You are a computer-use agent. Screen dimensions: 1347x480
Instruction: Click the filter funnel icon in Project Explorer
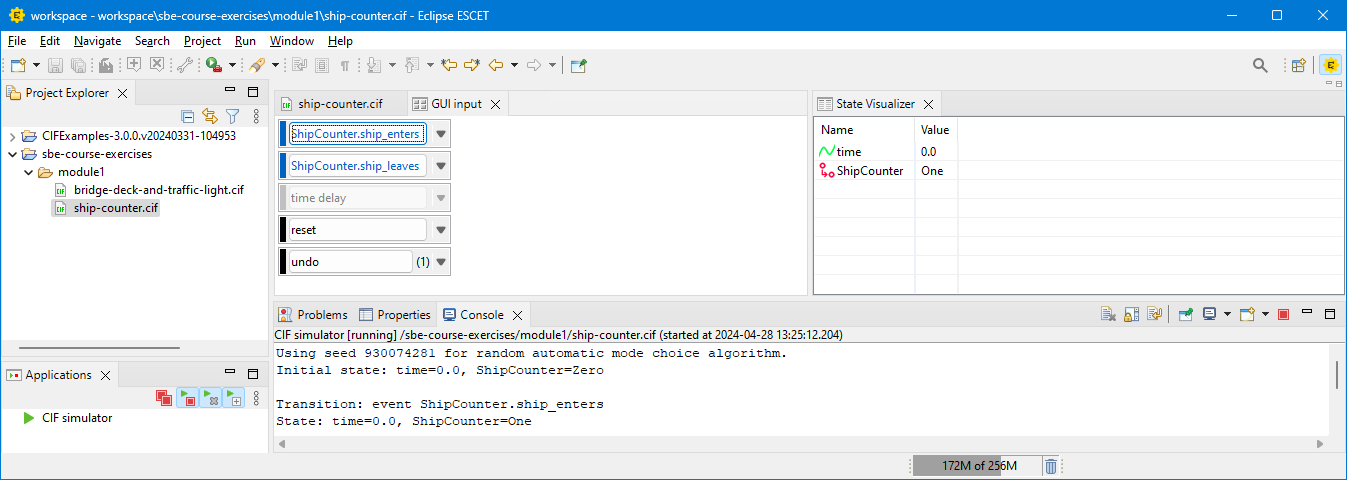[232, 116]
